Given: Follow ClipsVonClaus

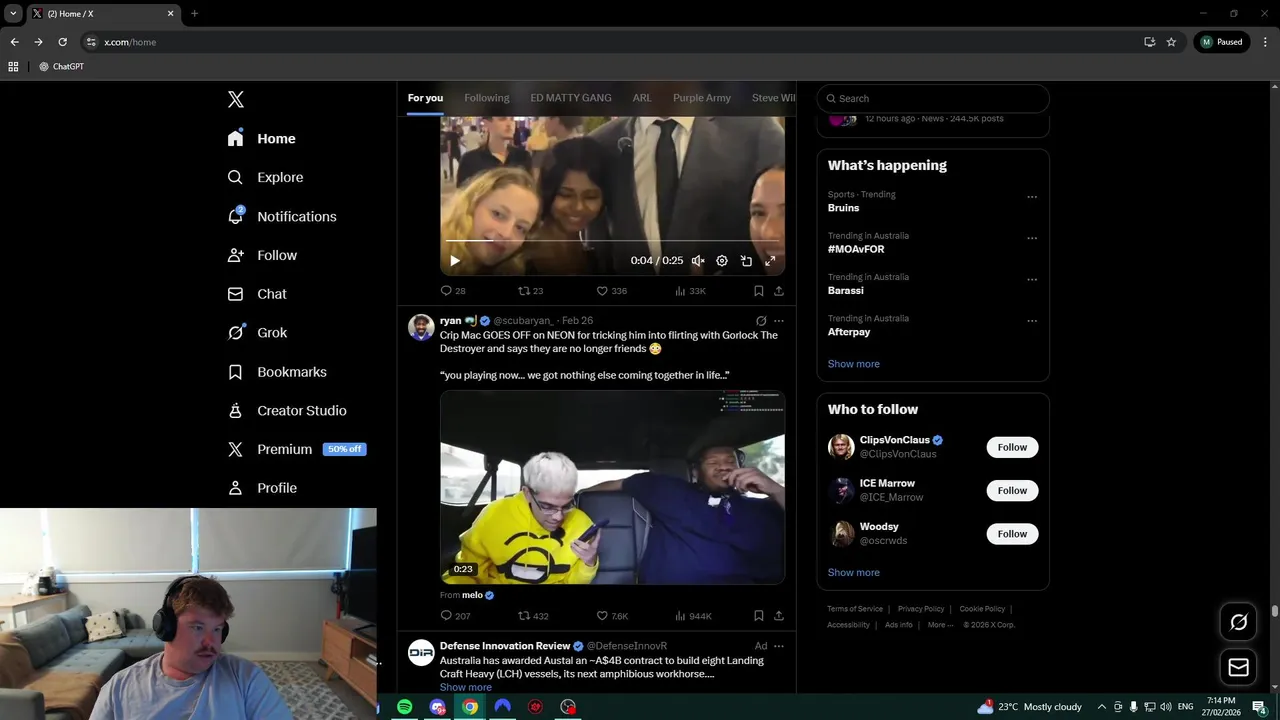Looking at the screenshot, I should click(x=1012, y=447).
